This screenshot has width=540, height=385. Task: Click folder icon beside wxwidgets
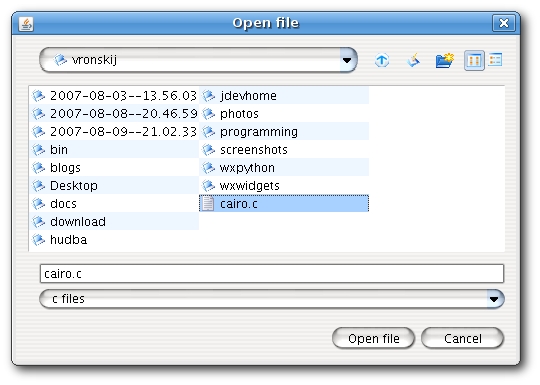pyautogui.click(x=208, y=186)
